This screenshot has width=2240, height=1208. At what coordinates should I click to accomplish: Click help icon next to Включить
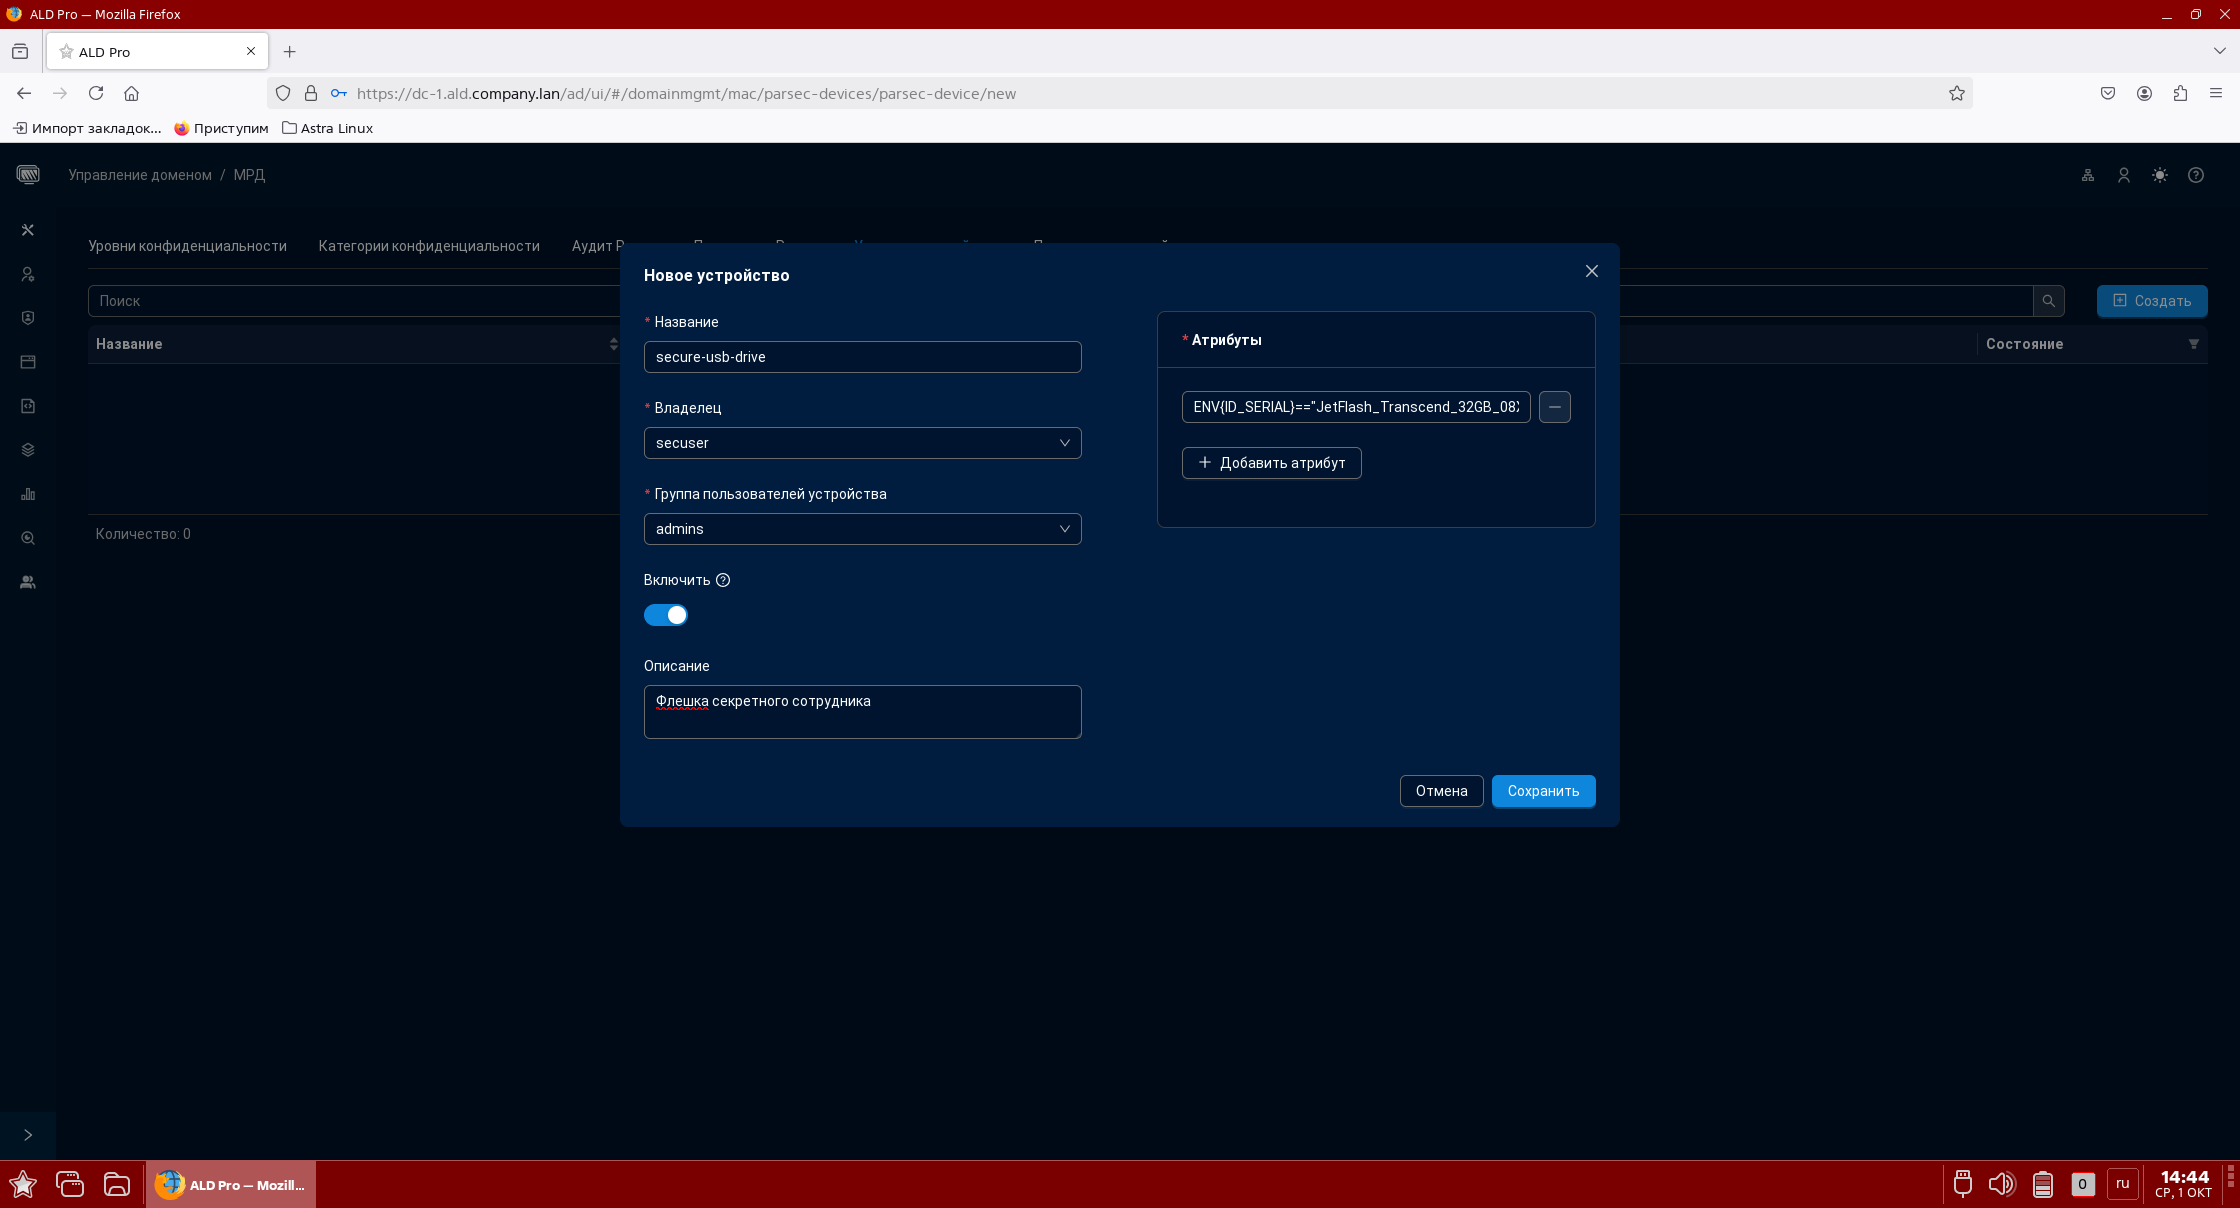pyautogui.click(x=723, y=580)
